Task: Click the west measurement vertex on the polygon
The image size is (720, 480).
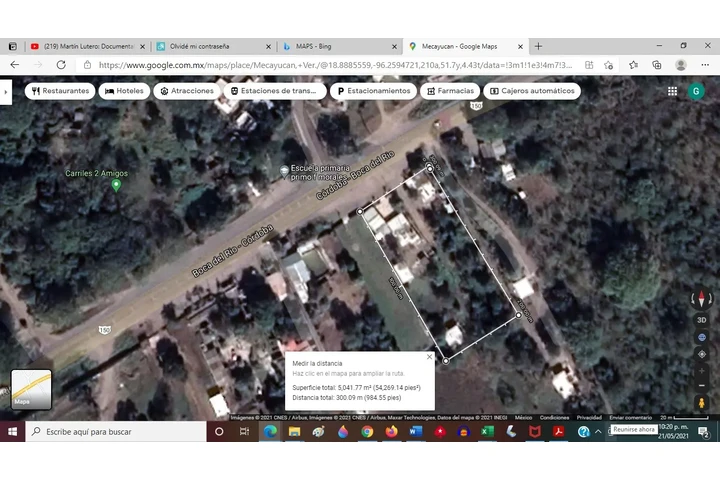Action: click(x=360, y=212)
